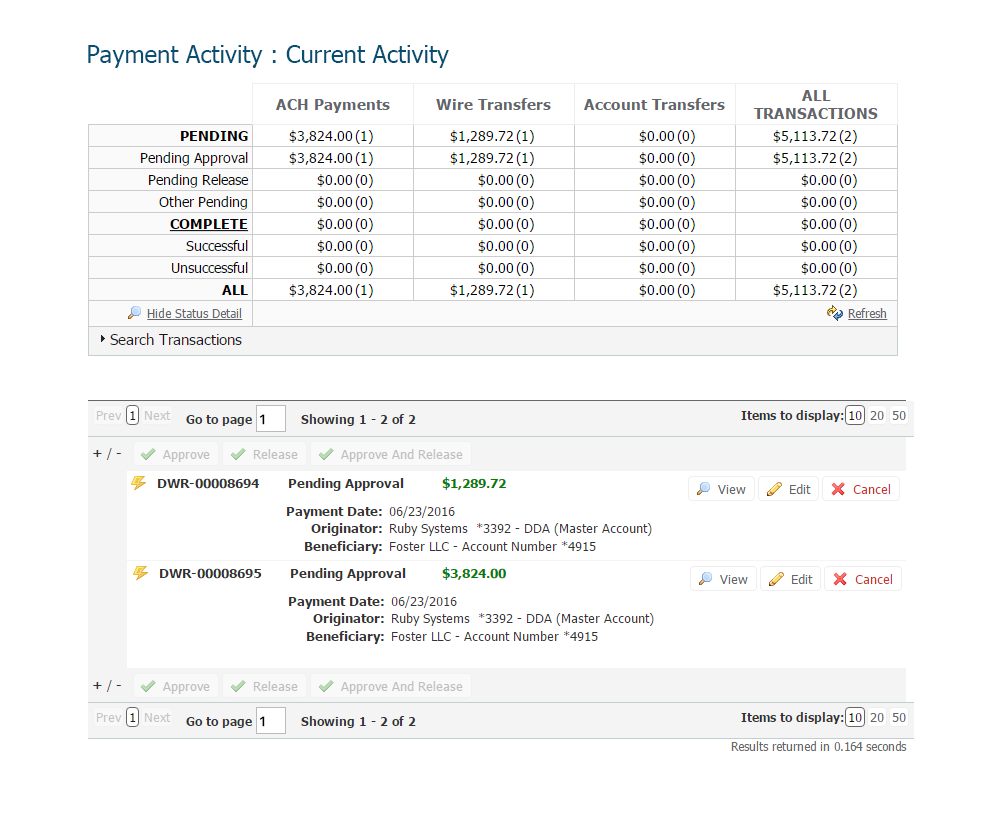This screenshot has height=831, width=1000.
Task: Click page 1 in top pagination
Action: (x=133, y=416)
